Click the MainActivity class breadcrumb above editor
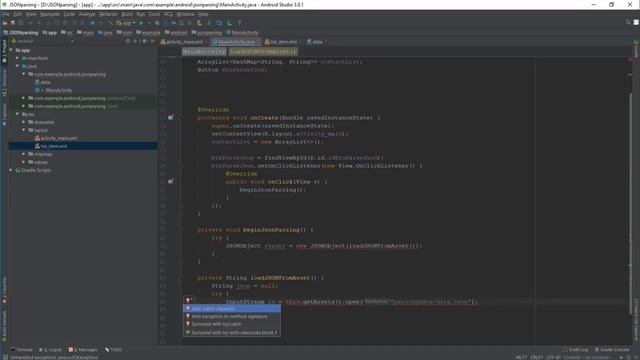This screenshot has width=640, height=360. pos(204,52)
